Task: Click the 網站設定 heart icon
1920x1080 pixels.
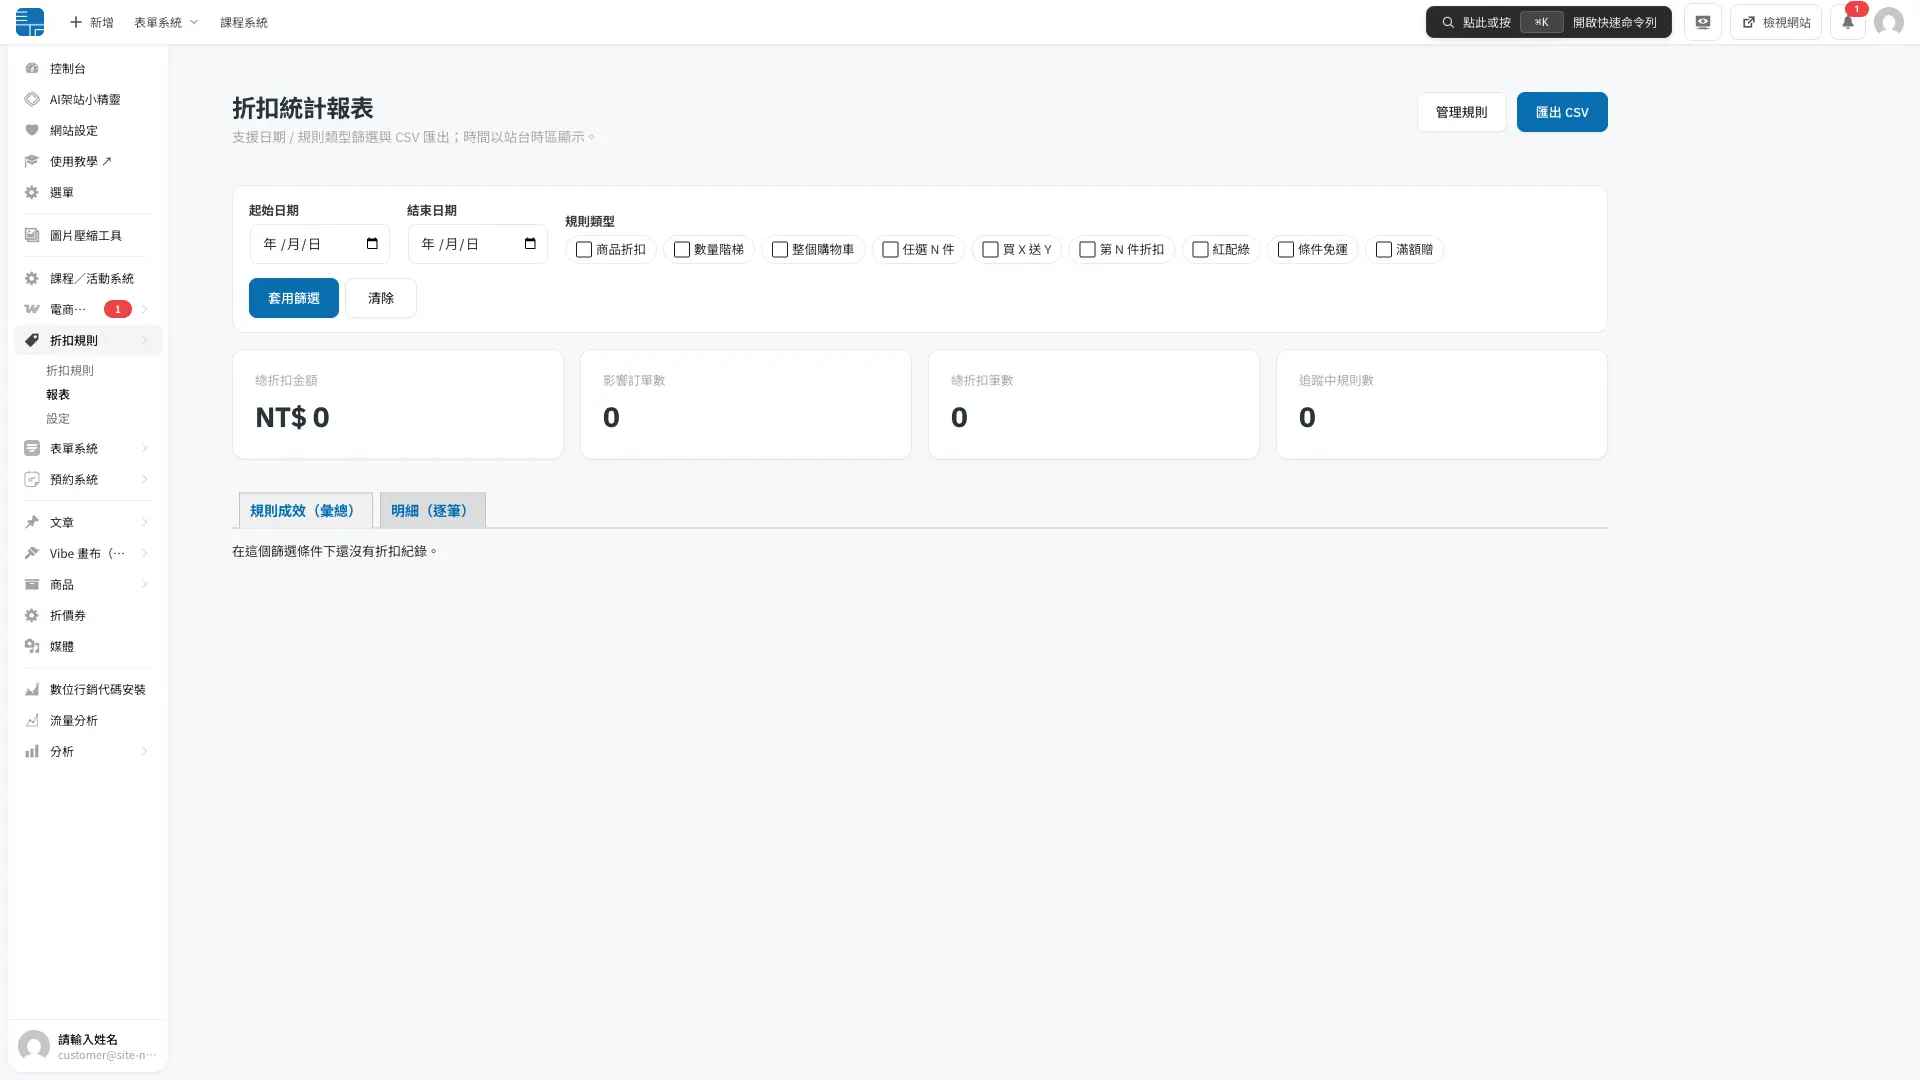Action: 32,130
